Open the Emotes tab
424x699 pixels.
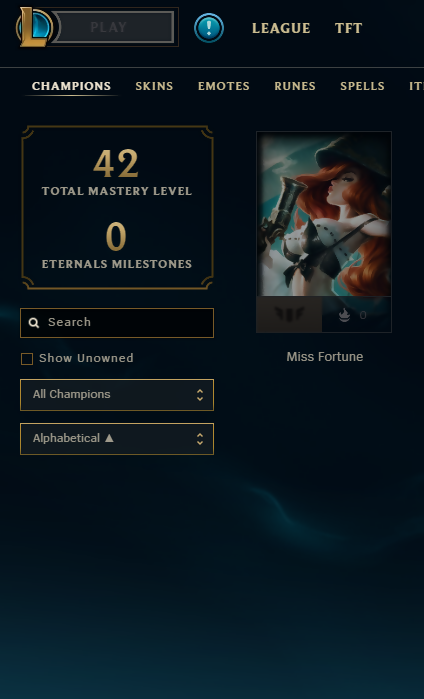(224, 86)
